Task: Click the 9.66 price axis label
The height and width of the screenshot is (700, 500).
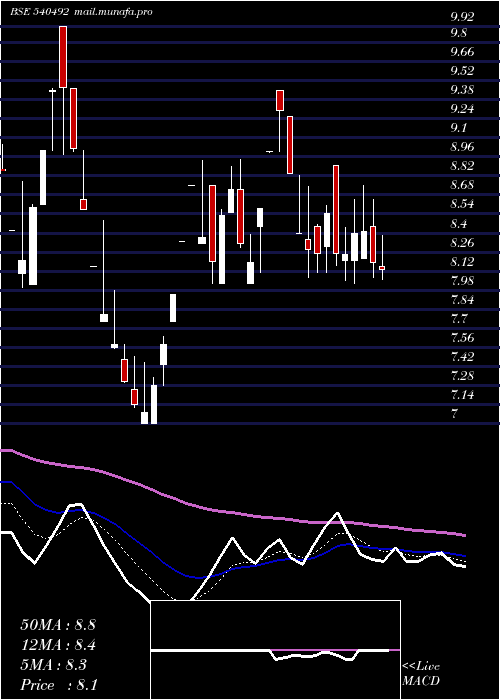Action: pos(462,52)
